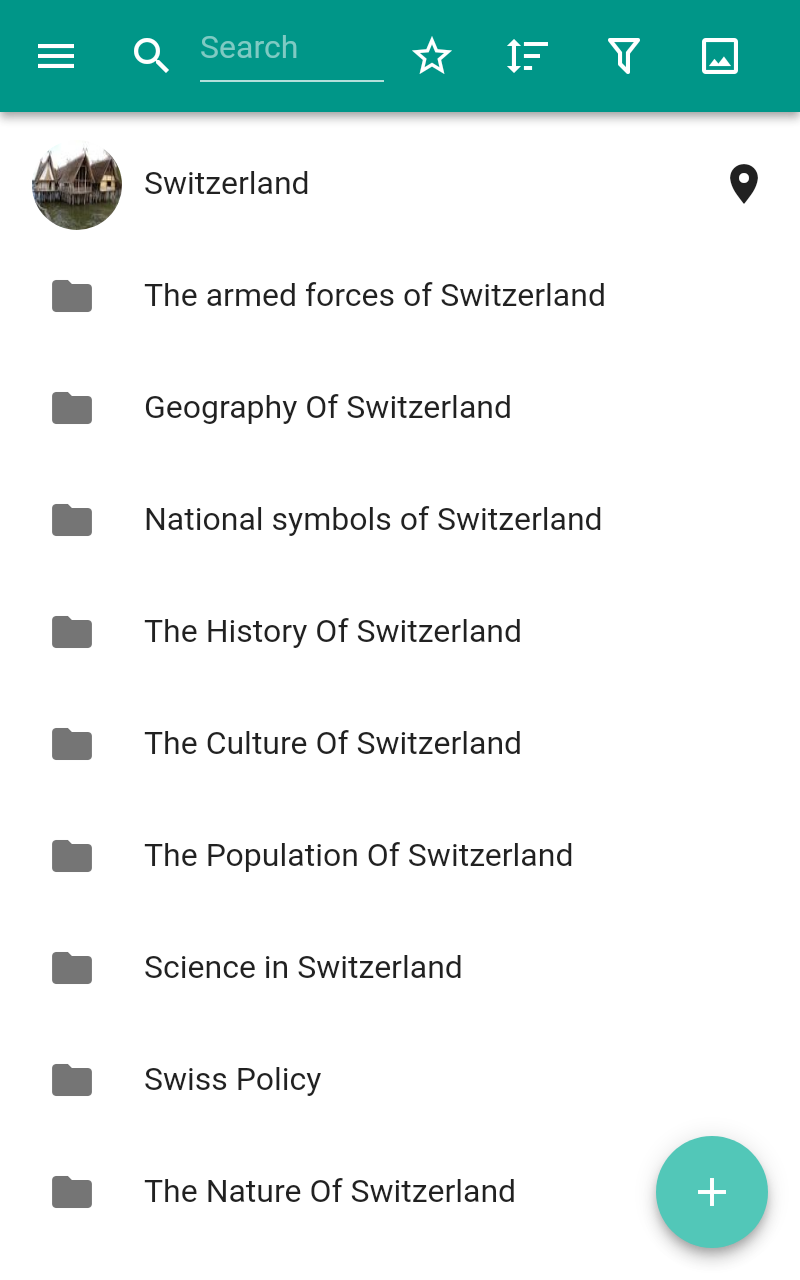
Task: Open Science in Switzerland category
Action: pos(302,968)
